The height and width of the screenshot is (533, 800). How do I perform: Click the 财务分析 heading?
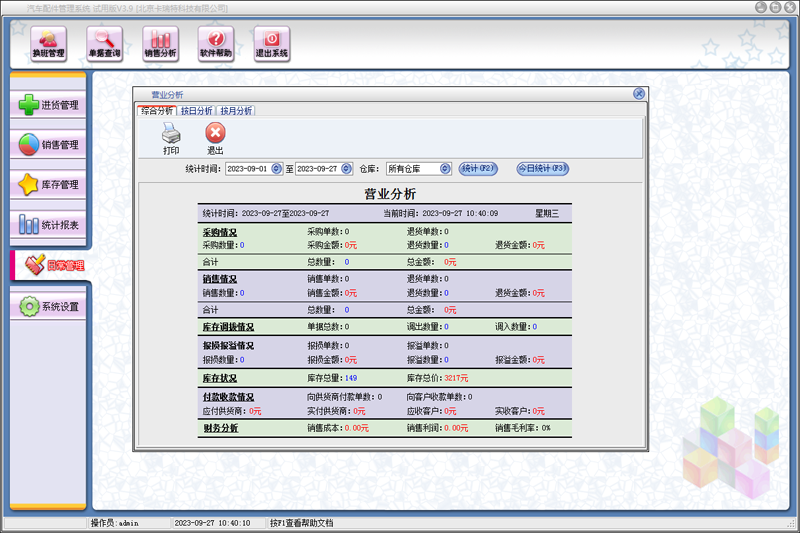(220, 428)
